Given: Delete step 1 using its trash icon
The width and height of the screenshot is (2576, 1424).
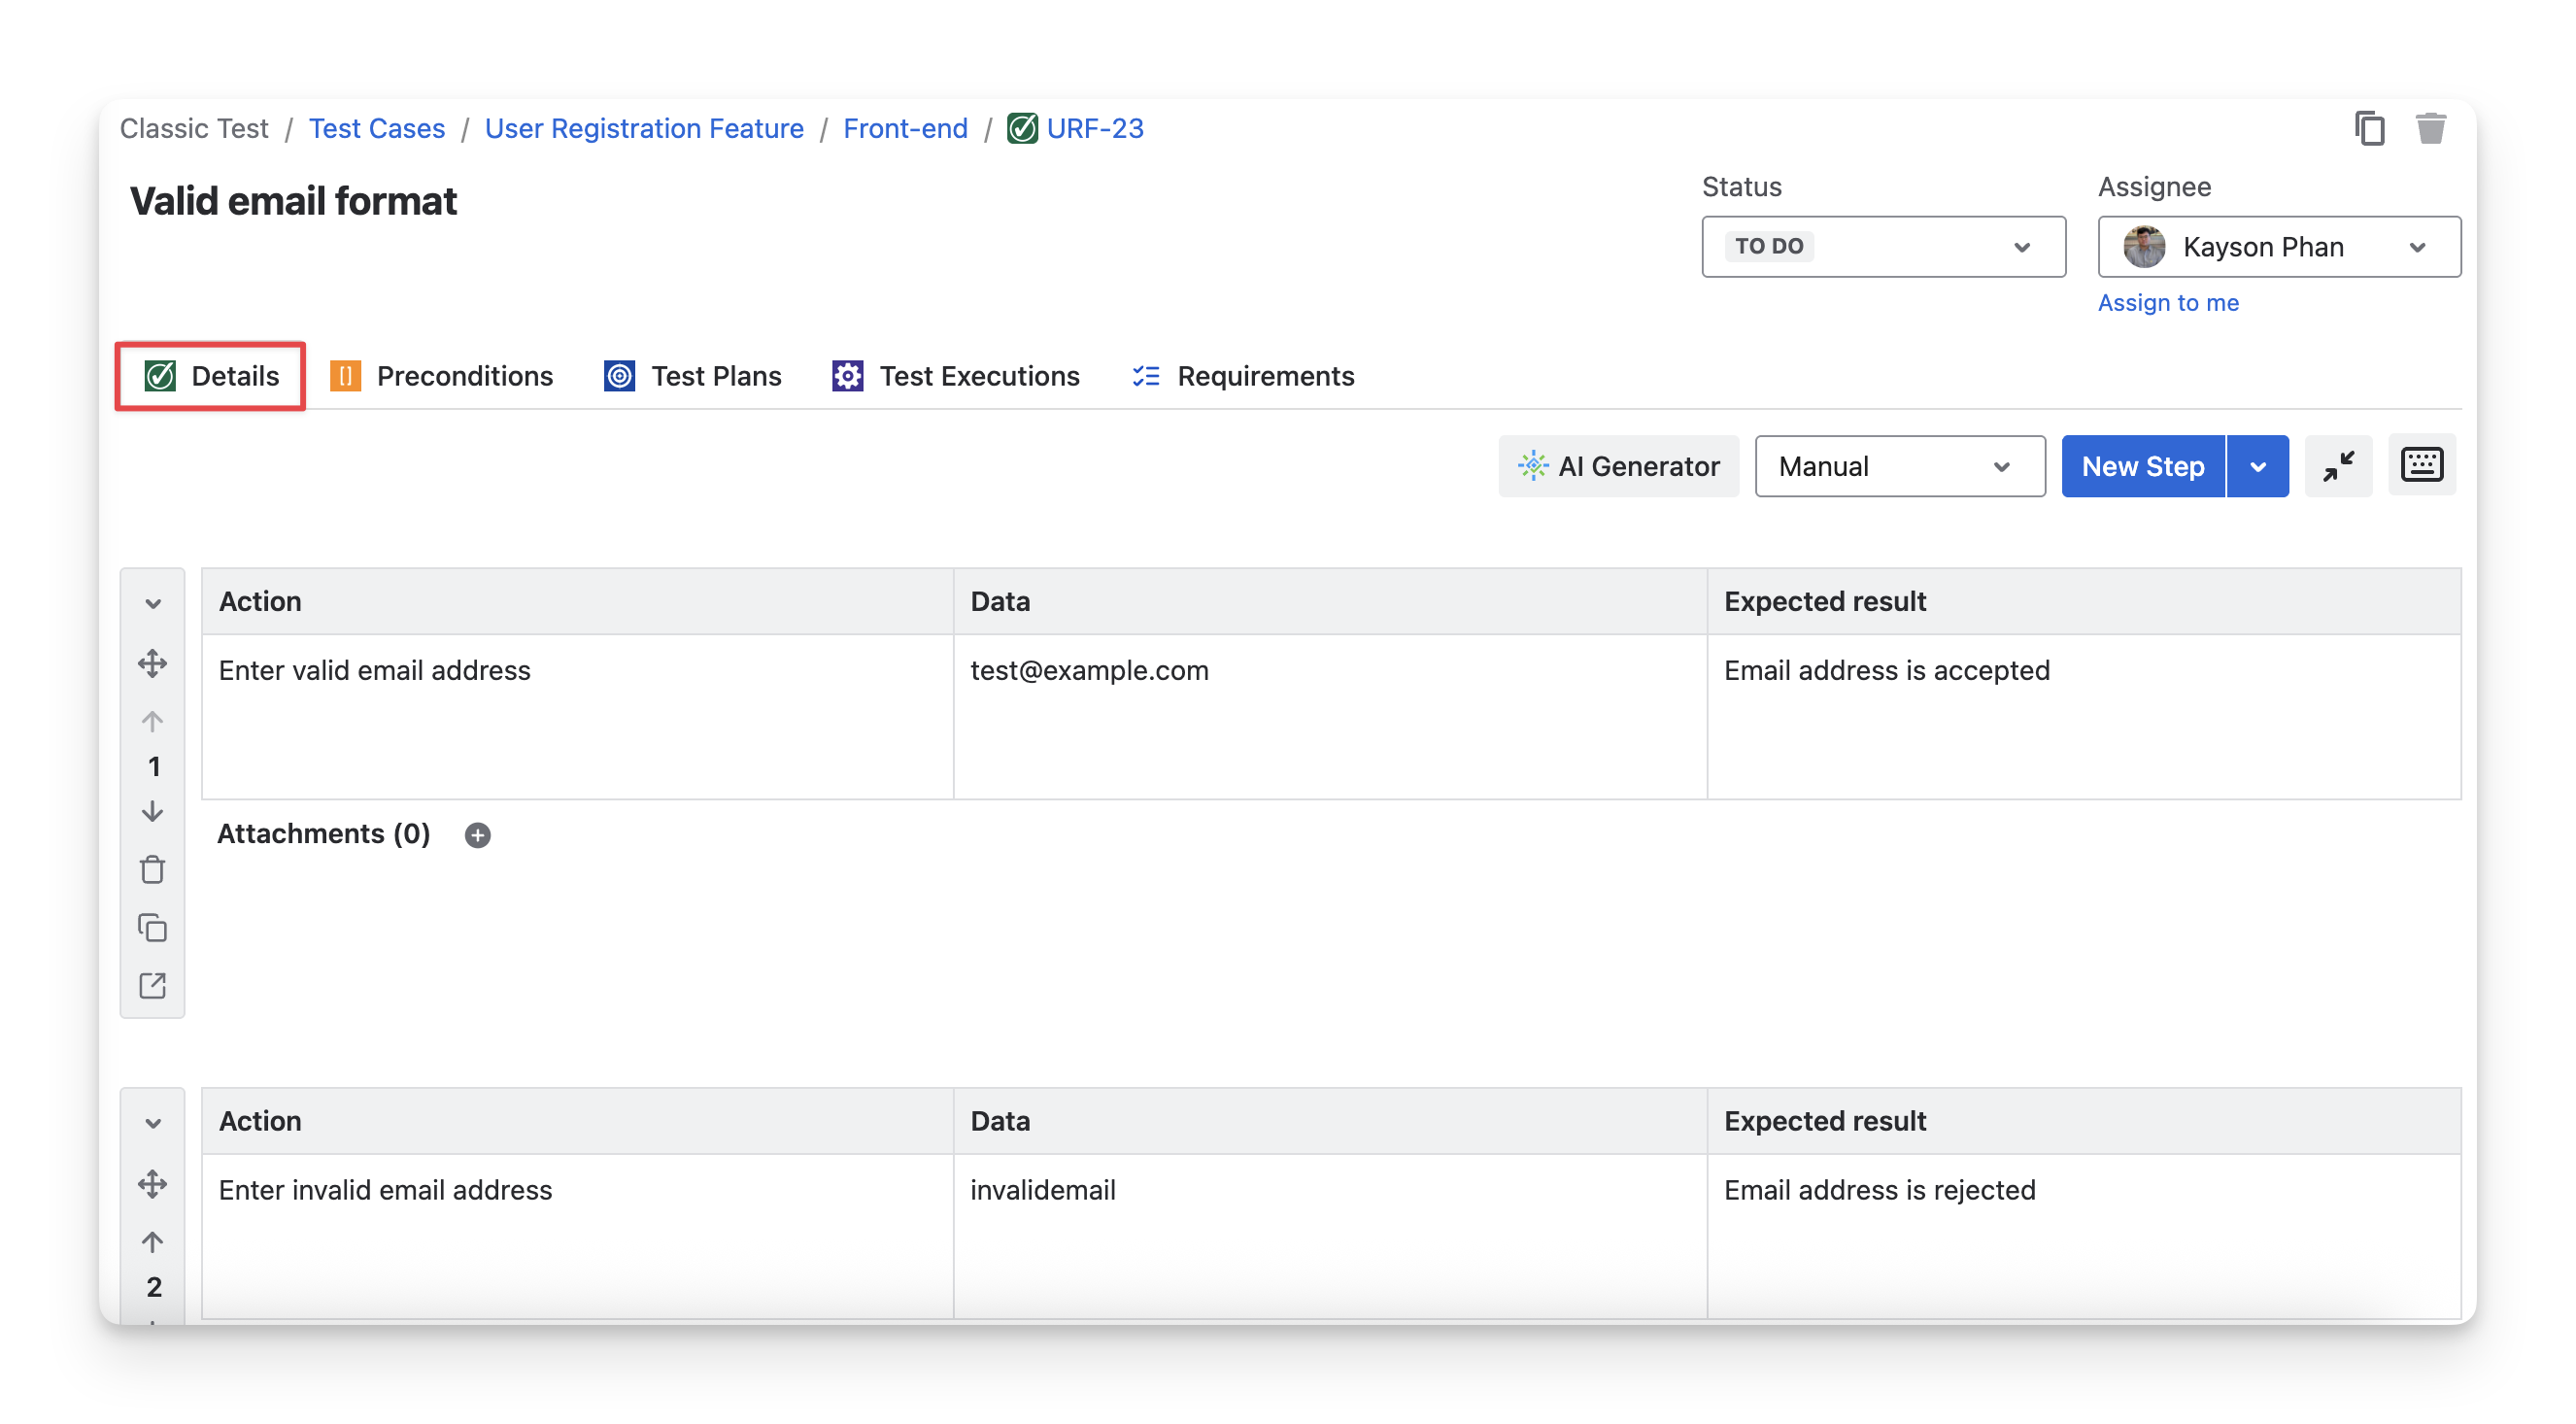Looking at the screenshot, I should click(152, 869).
